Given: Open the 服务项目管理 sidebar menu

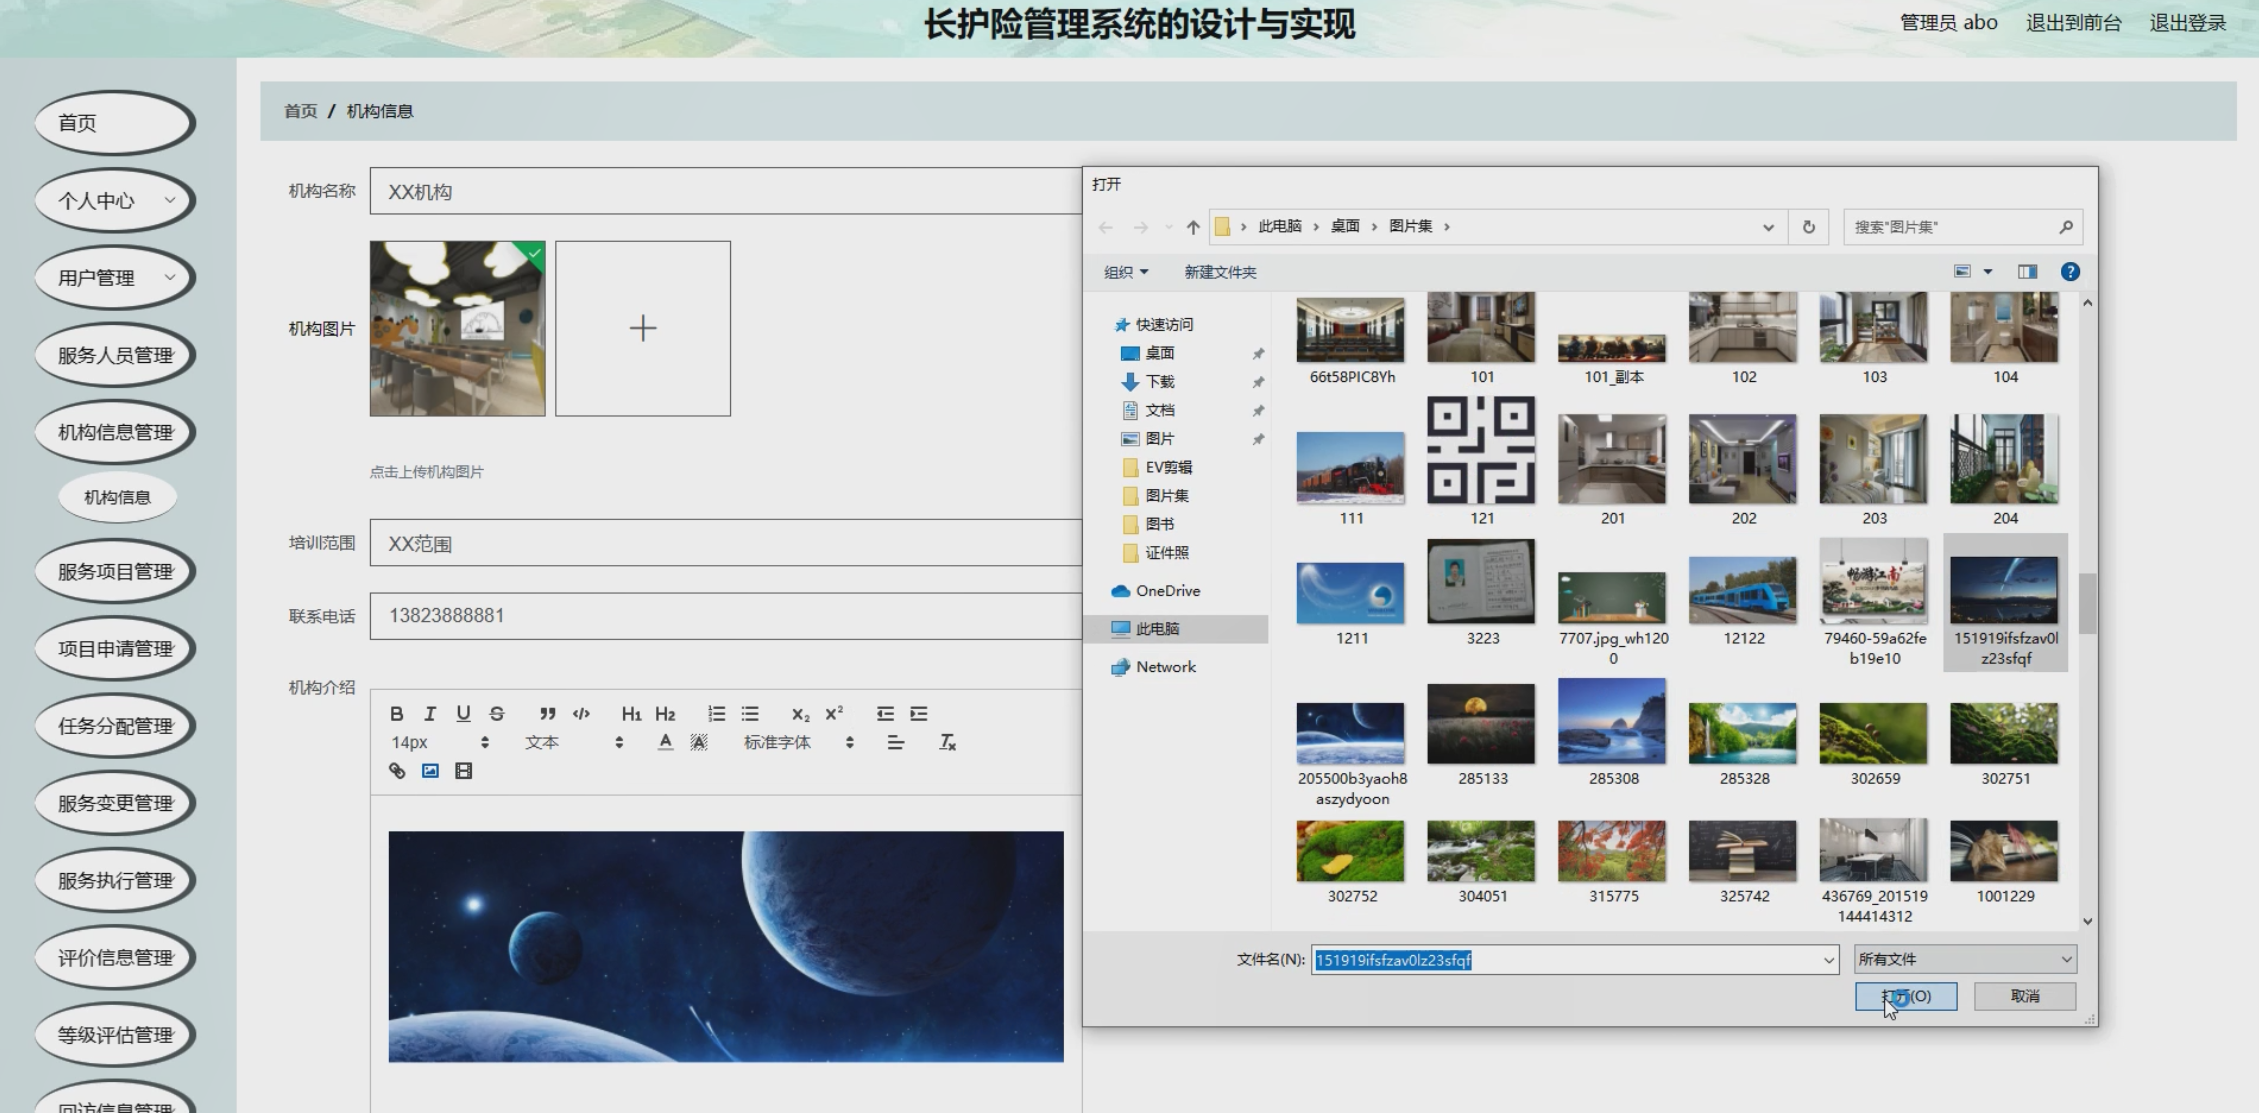Looking at the screenshot, I should (114, 572).
